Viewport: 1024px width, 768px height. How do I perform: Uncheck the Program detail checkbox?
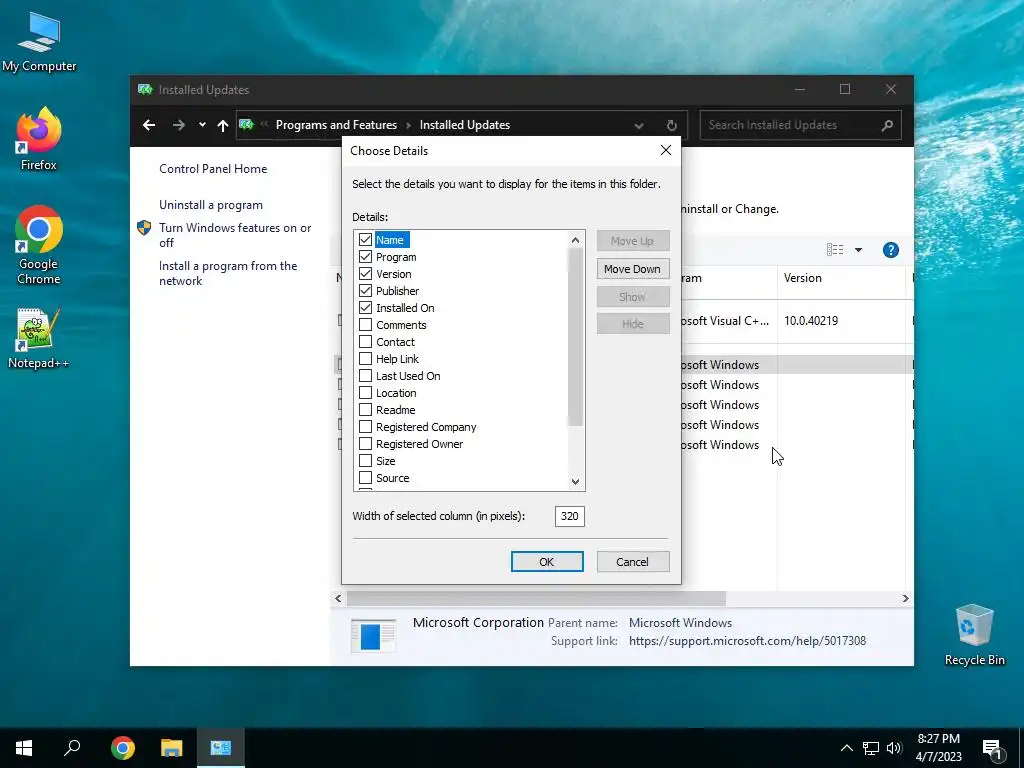click(x=365, y=257)
